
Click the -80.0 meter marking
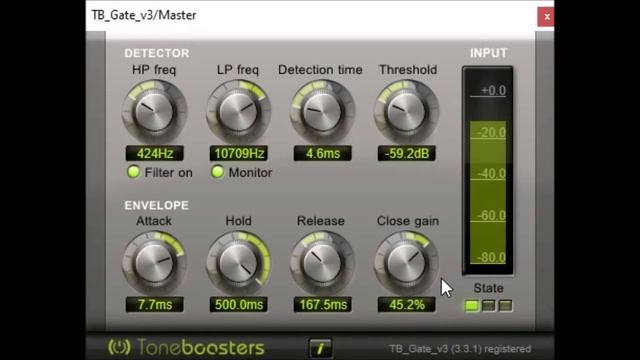(491, 257)
